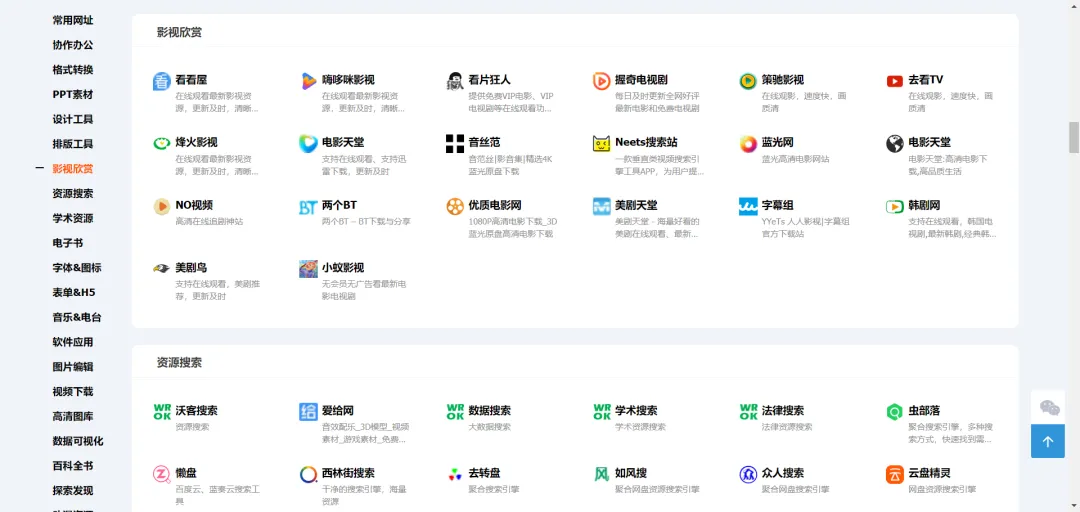
Task: Open the WeChat floating button
Action: point(1048,407)
